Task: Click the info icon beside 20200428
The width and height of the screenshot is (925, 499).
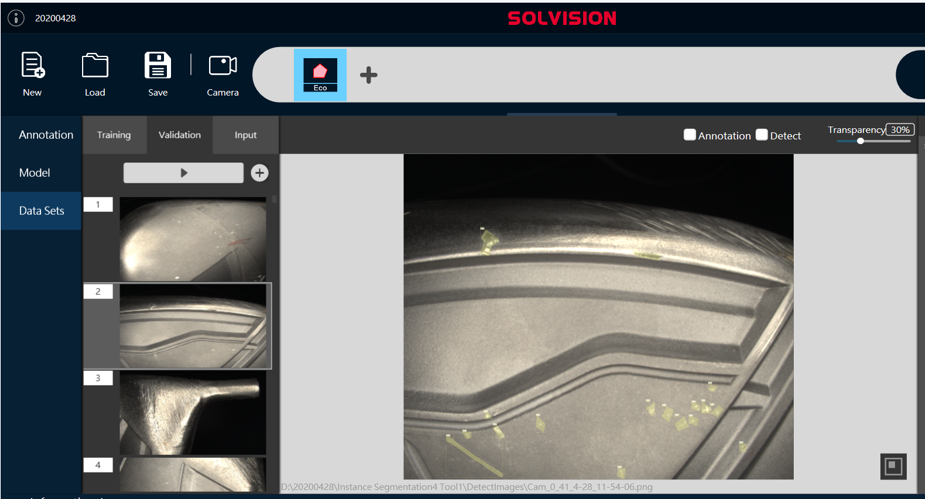Action: click(x=16, y=18)
